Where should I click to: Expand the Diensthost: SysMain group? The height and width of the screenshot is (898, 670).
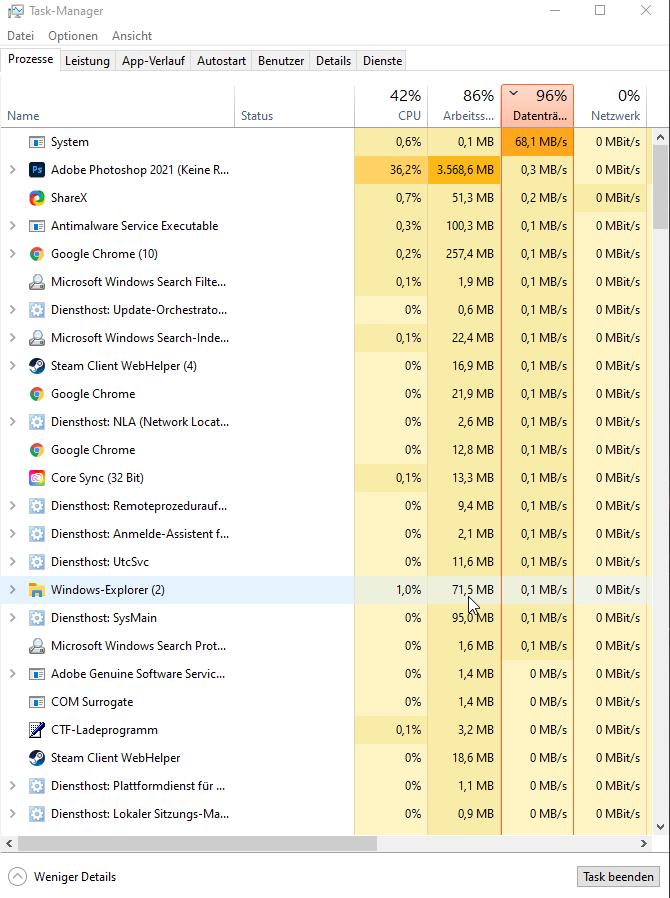click(x=13, y=618)
